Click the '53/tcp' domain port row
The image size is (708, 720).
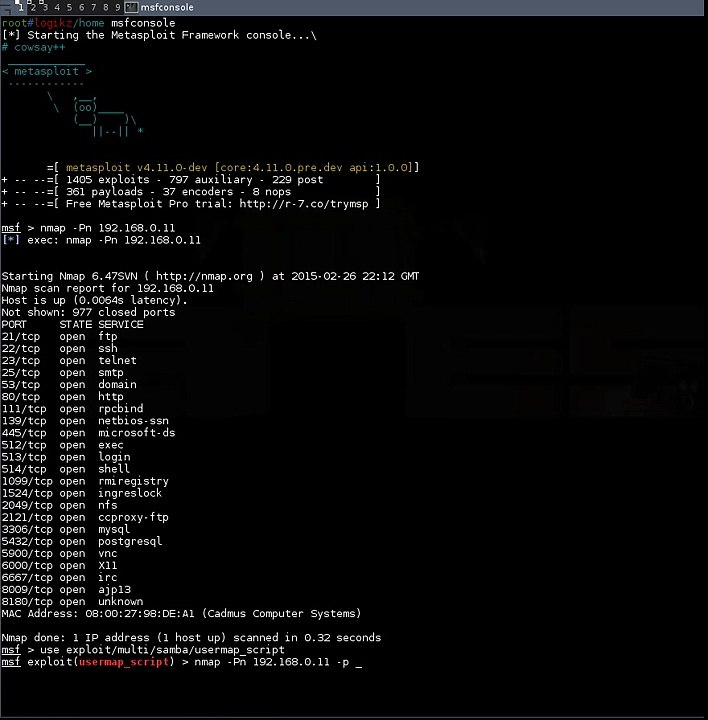[69, 385]
